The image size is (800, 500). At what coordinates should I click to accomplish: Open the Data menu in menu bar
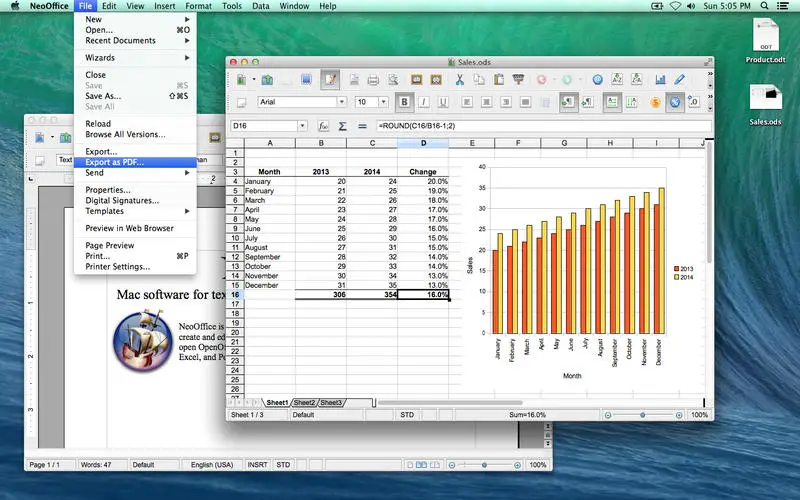point(260,6)
